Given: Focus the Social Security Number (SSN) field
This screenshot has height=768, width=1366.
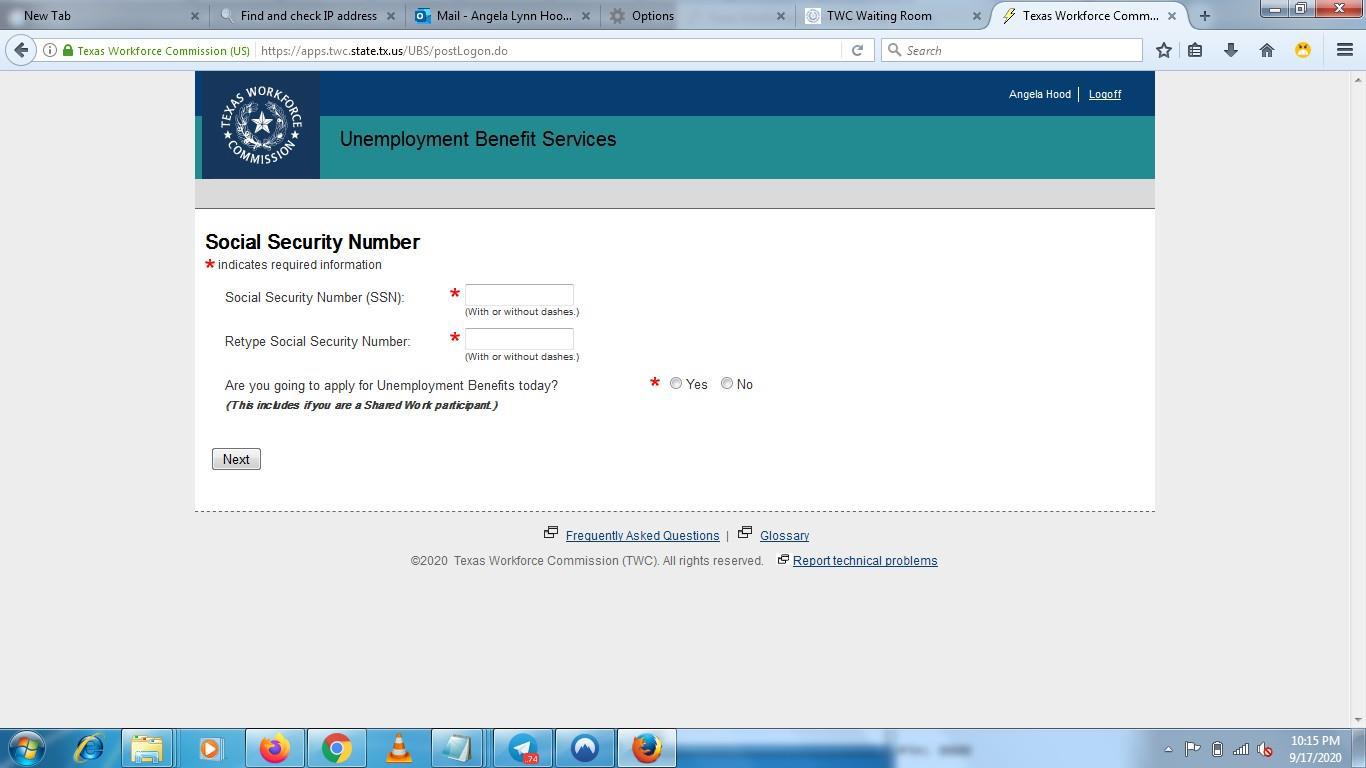Looking at the screenshot, I should tap(519, 294).
